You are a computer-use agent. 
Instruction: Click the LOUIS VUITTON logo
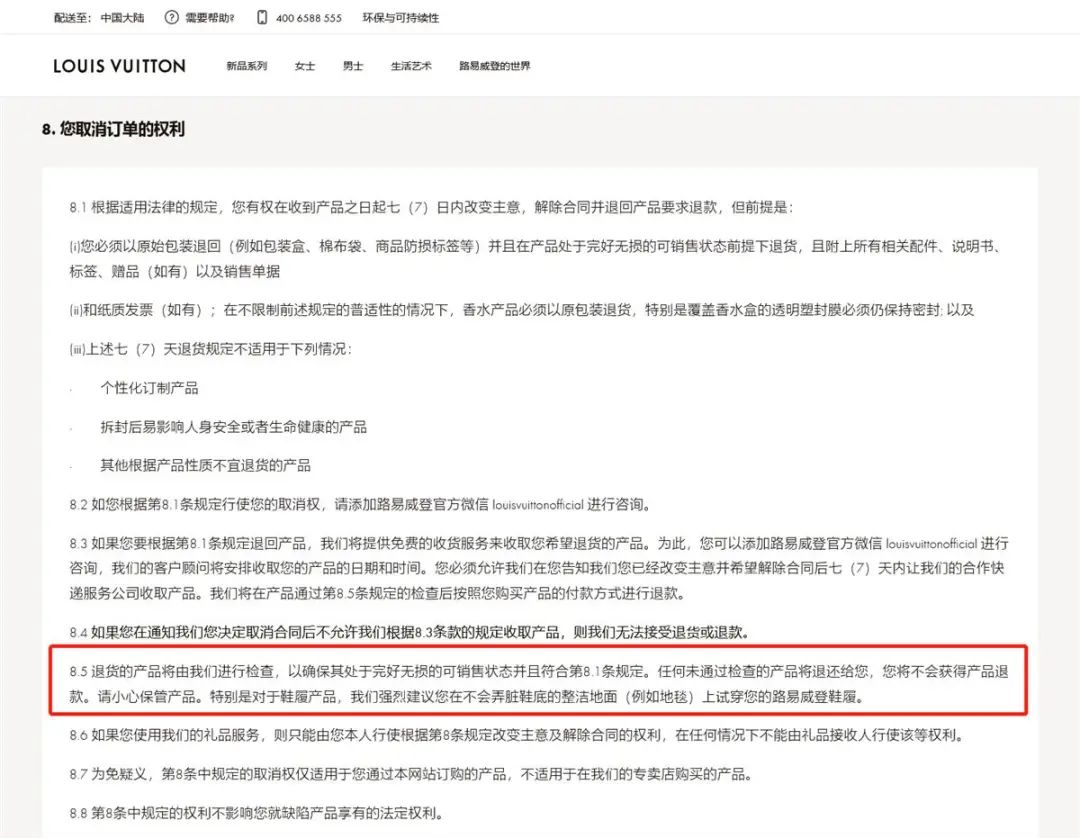pos(119,65)
